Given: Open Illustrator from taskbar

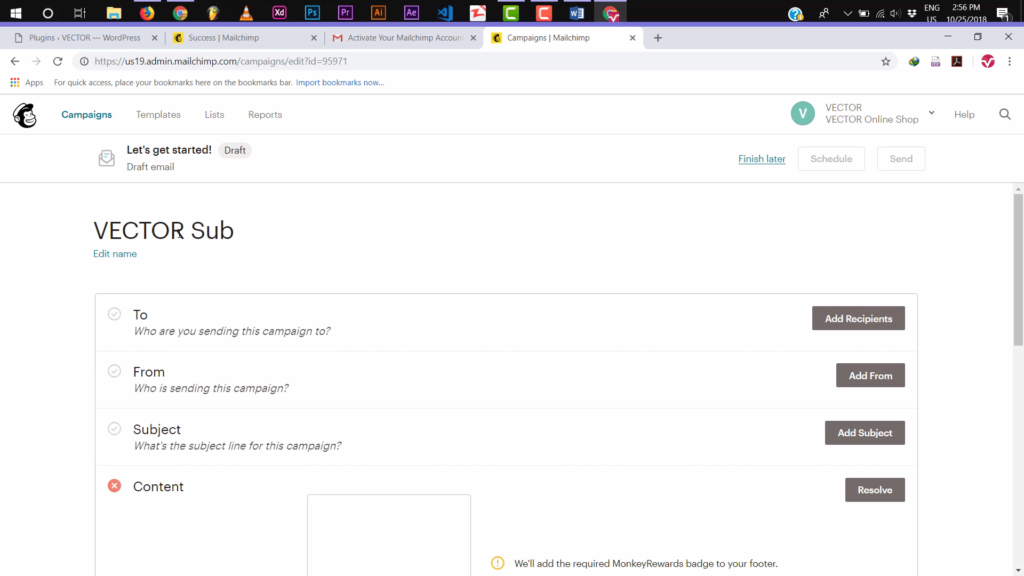Looking at the screenshot, I should pyautogui.click(x=378, y=13).
